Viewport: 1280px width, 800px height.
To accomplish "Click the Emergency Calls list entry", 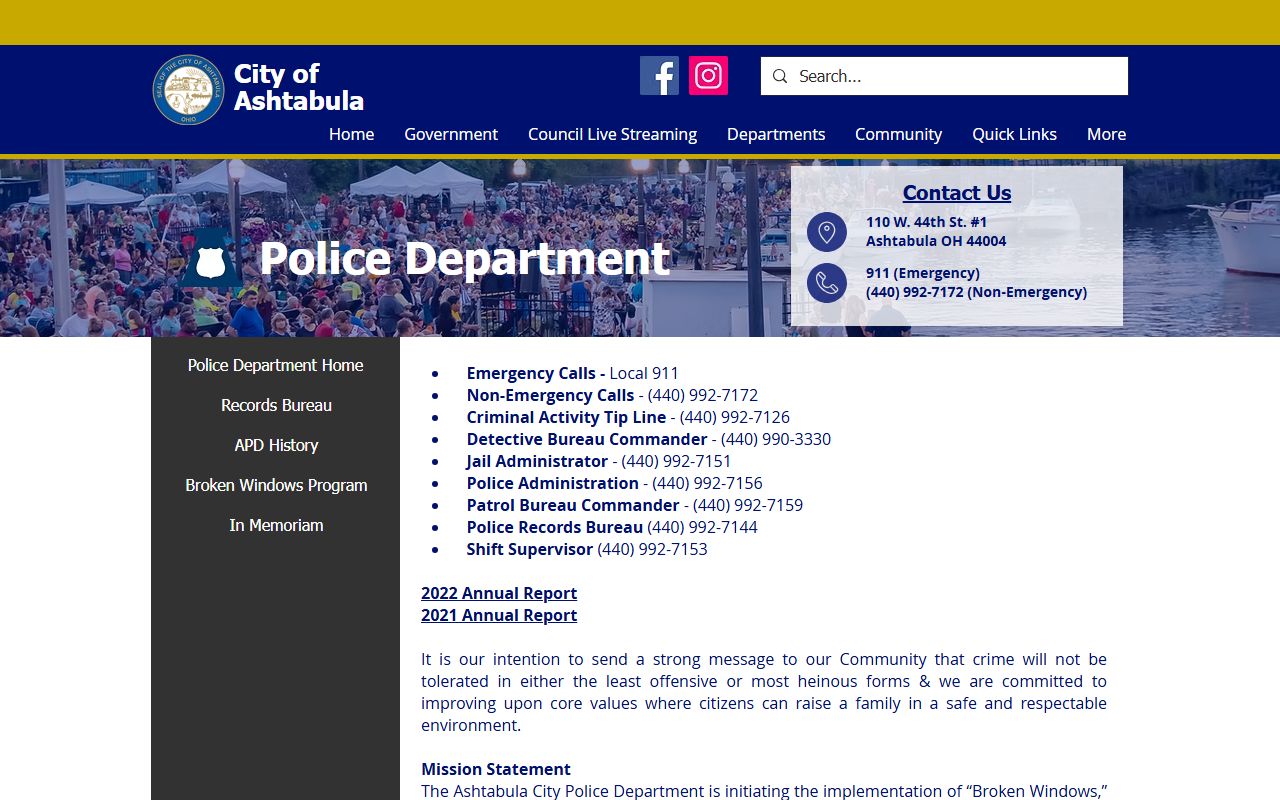I will click(x=572, y=373).
